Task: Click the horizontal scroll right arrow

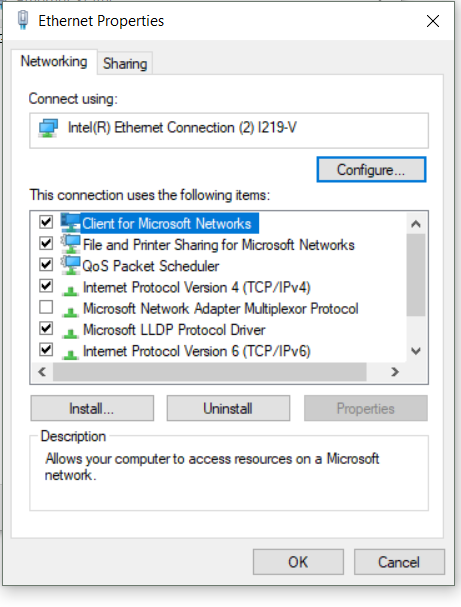Action: 394,372
